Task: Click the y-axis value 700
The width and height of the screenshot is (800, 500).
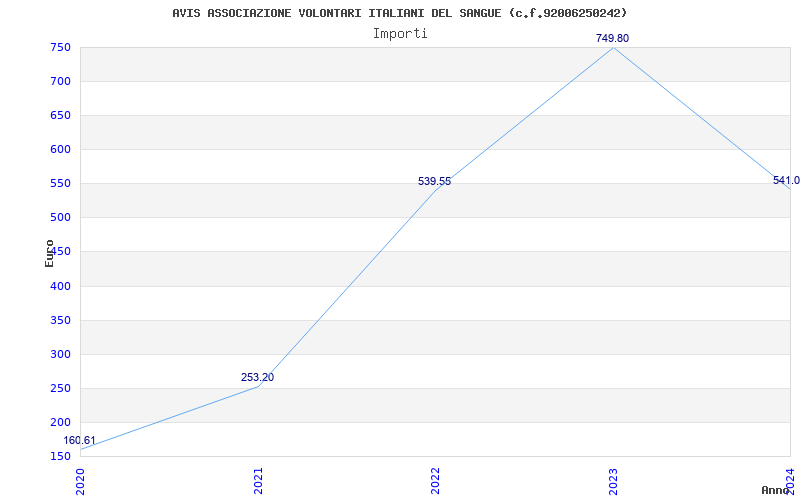Action: 60,82
